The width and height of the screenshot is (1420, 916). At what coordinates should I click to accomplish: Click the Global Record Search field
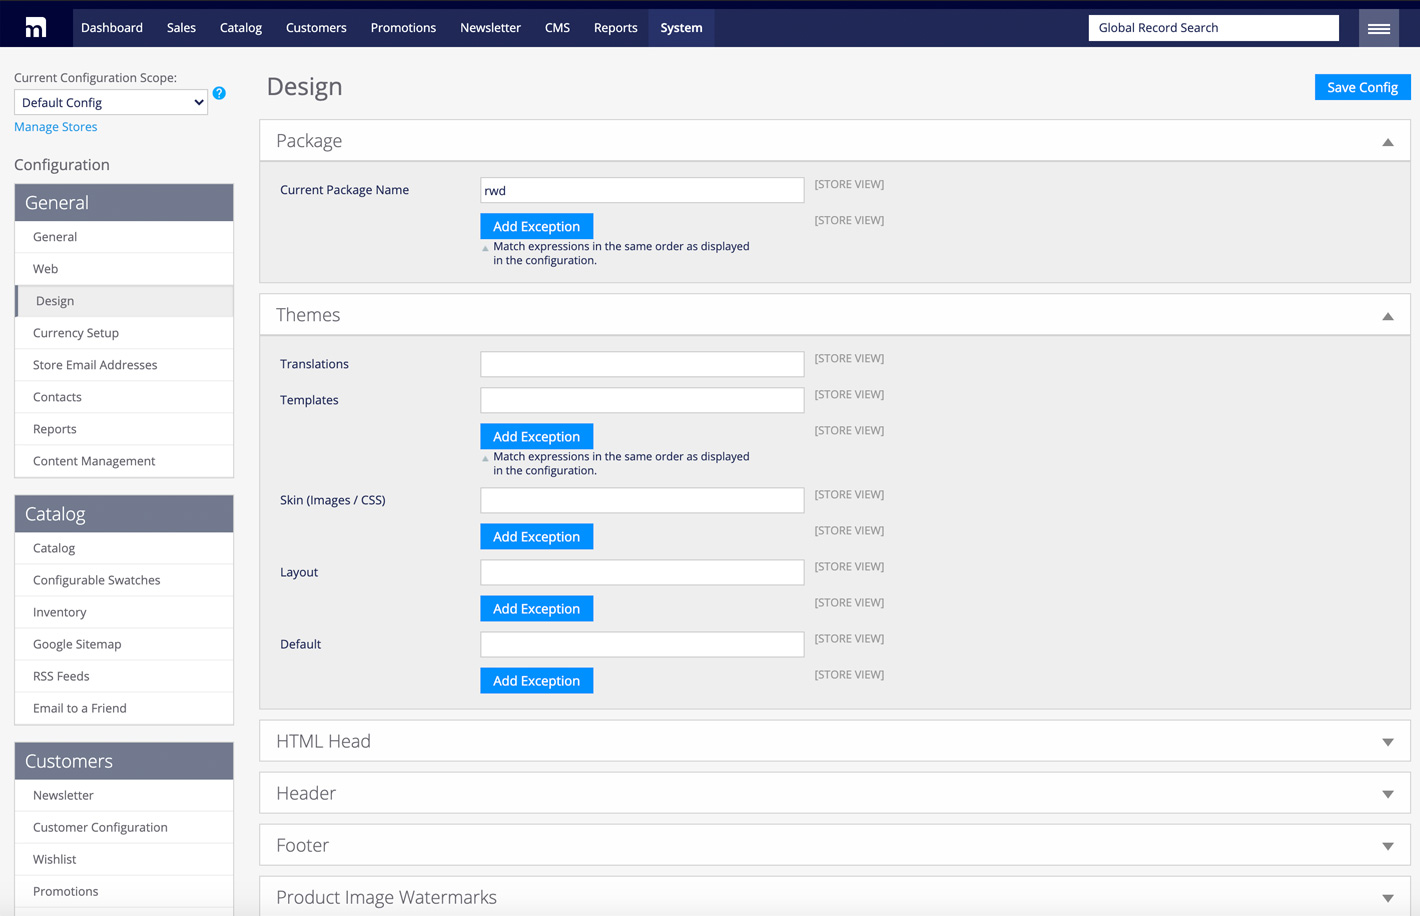point(1213,27)
